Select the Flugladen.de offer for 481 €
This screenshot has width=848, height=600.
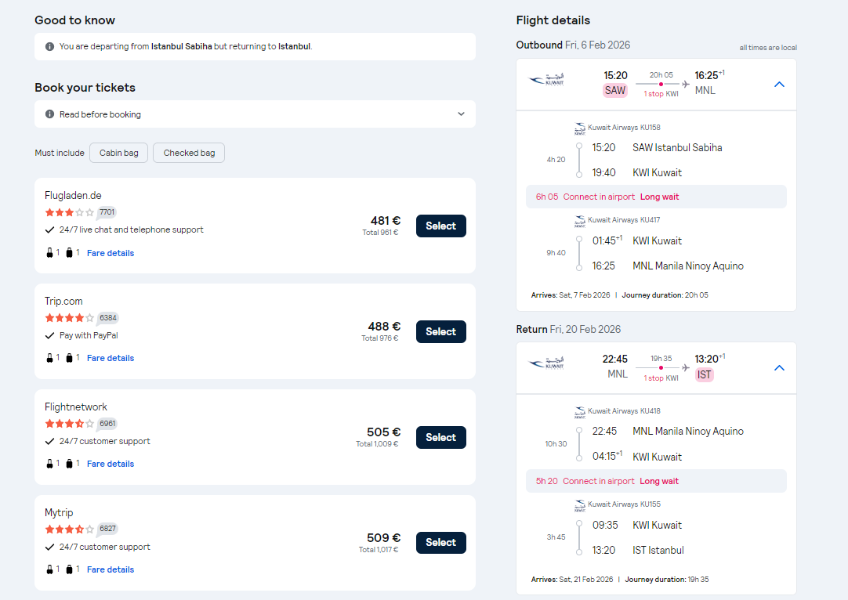click(441, 226)
